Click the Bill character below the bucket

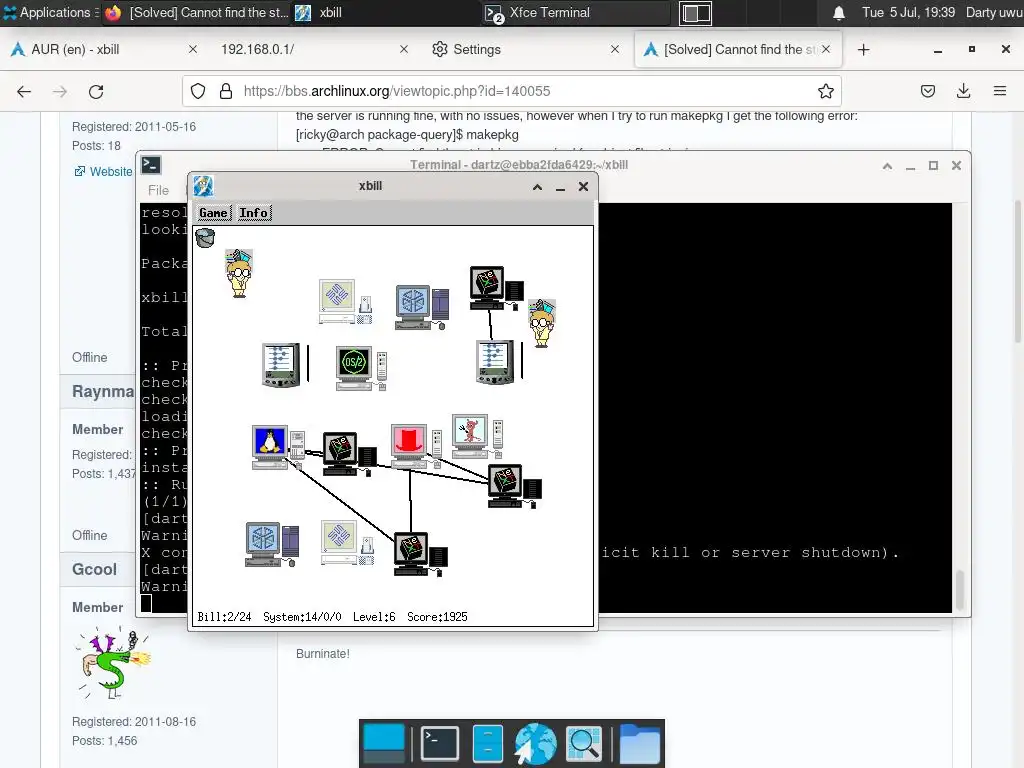point(239,274)
